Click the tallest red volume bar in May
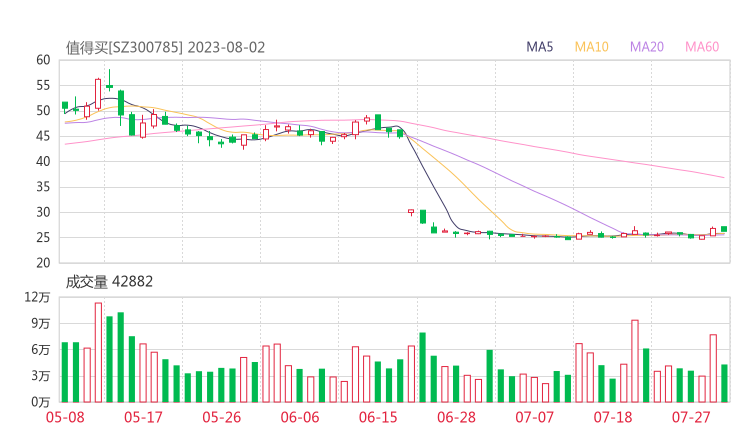Viewport: 740px width, 440px height. coord(98,352)
